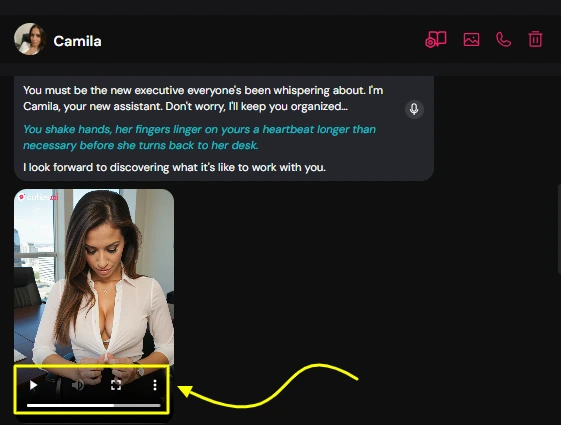The height and width of the screenshot is (425, 561).
Task: Click the chat scrollbar on the right edge
Action: [559, 229]
